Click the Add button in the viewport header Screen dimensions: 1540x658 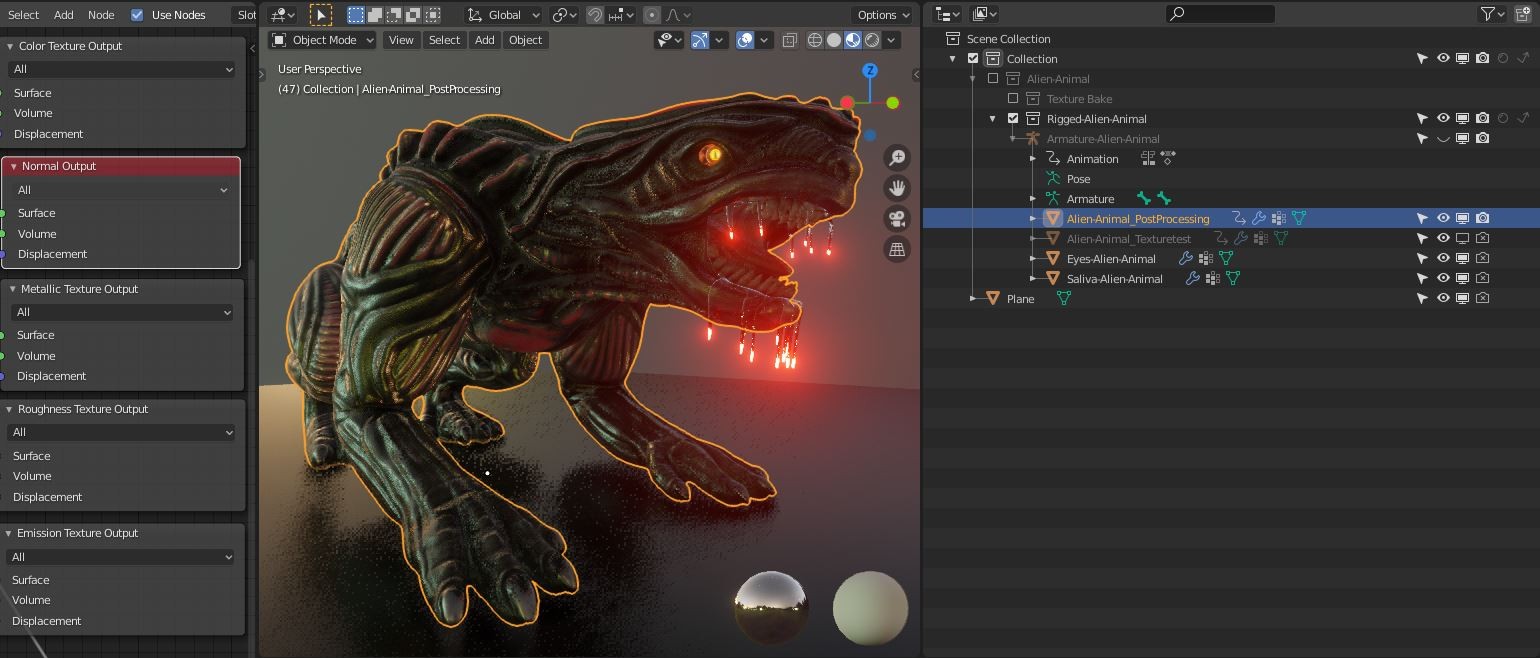484,40
